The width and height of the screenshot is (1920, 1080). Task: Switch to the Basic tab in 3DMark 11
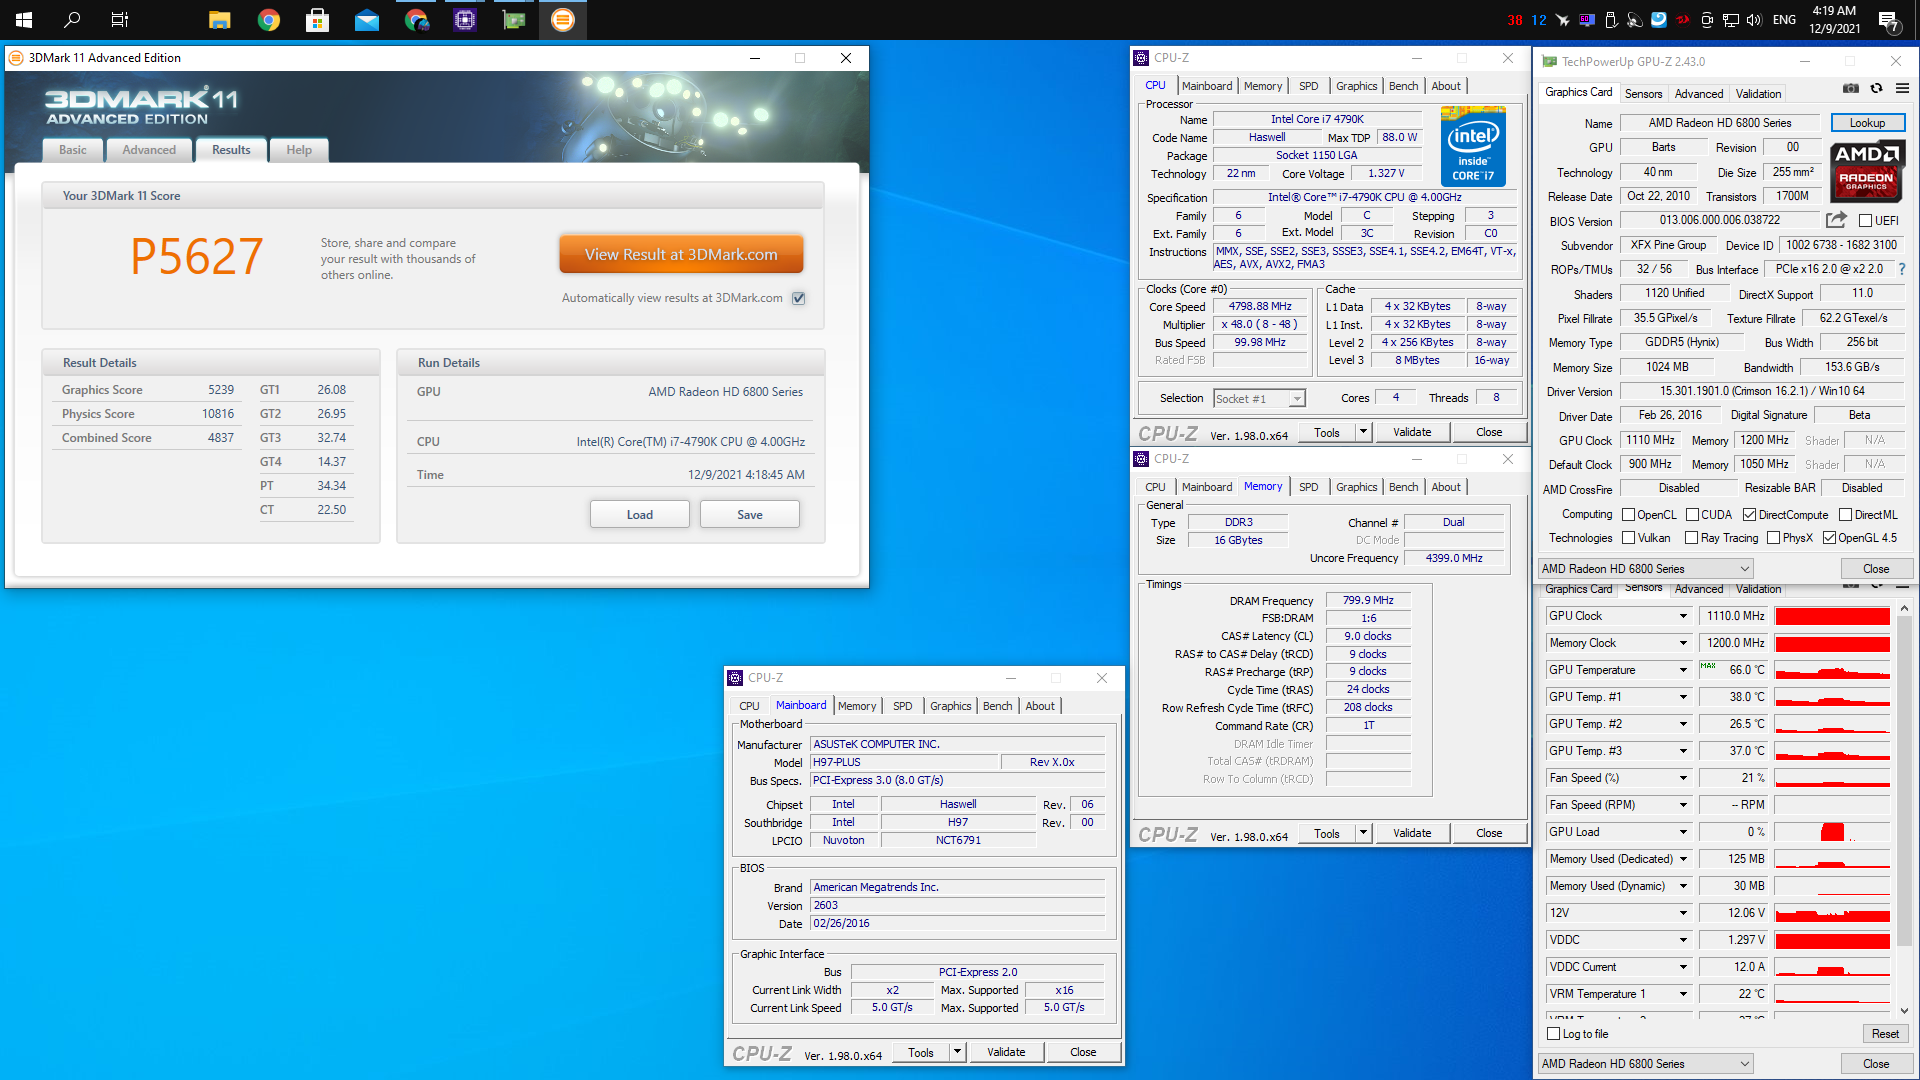pyautogui.click(x=72, y=150)
